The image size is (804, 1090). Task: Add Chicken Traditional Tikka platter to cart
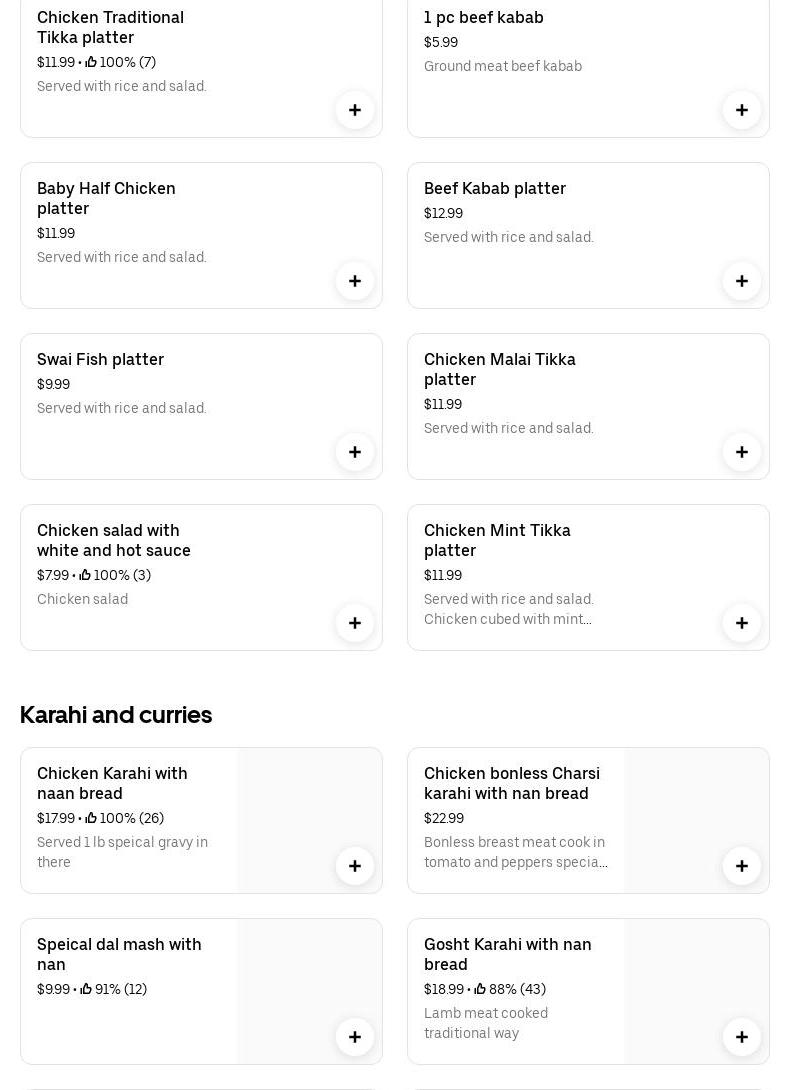[355, 110]
